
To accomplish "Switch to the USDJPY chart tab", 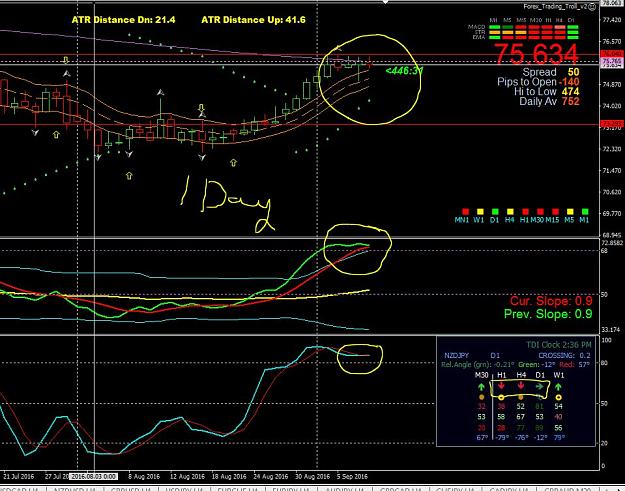I will tap(185, 488).
